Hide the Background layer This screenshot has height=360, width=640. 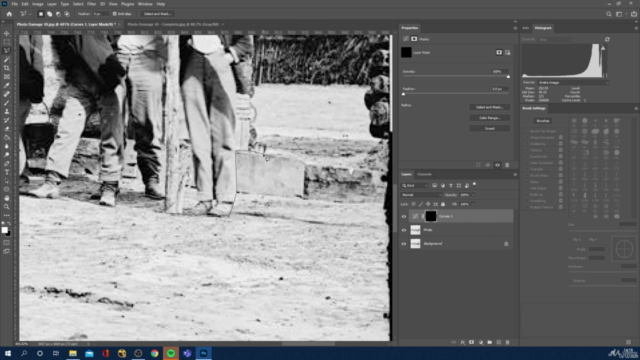tap(404, 244)
